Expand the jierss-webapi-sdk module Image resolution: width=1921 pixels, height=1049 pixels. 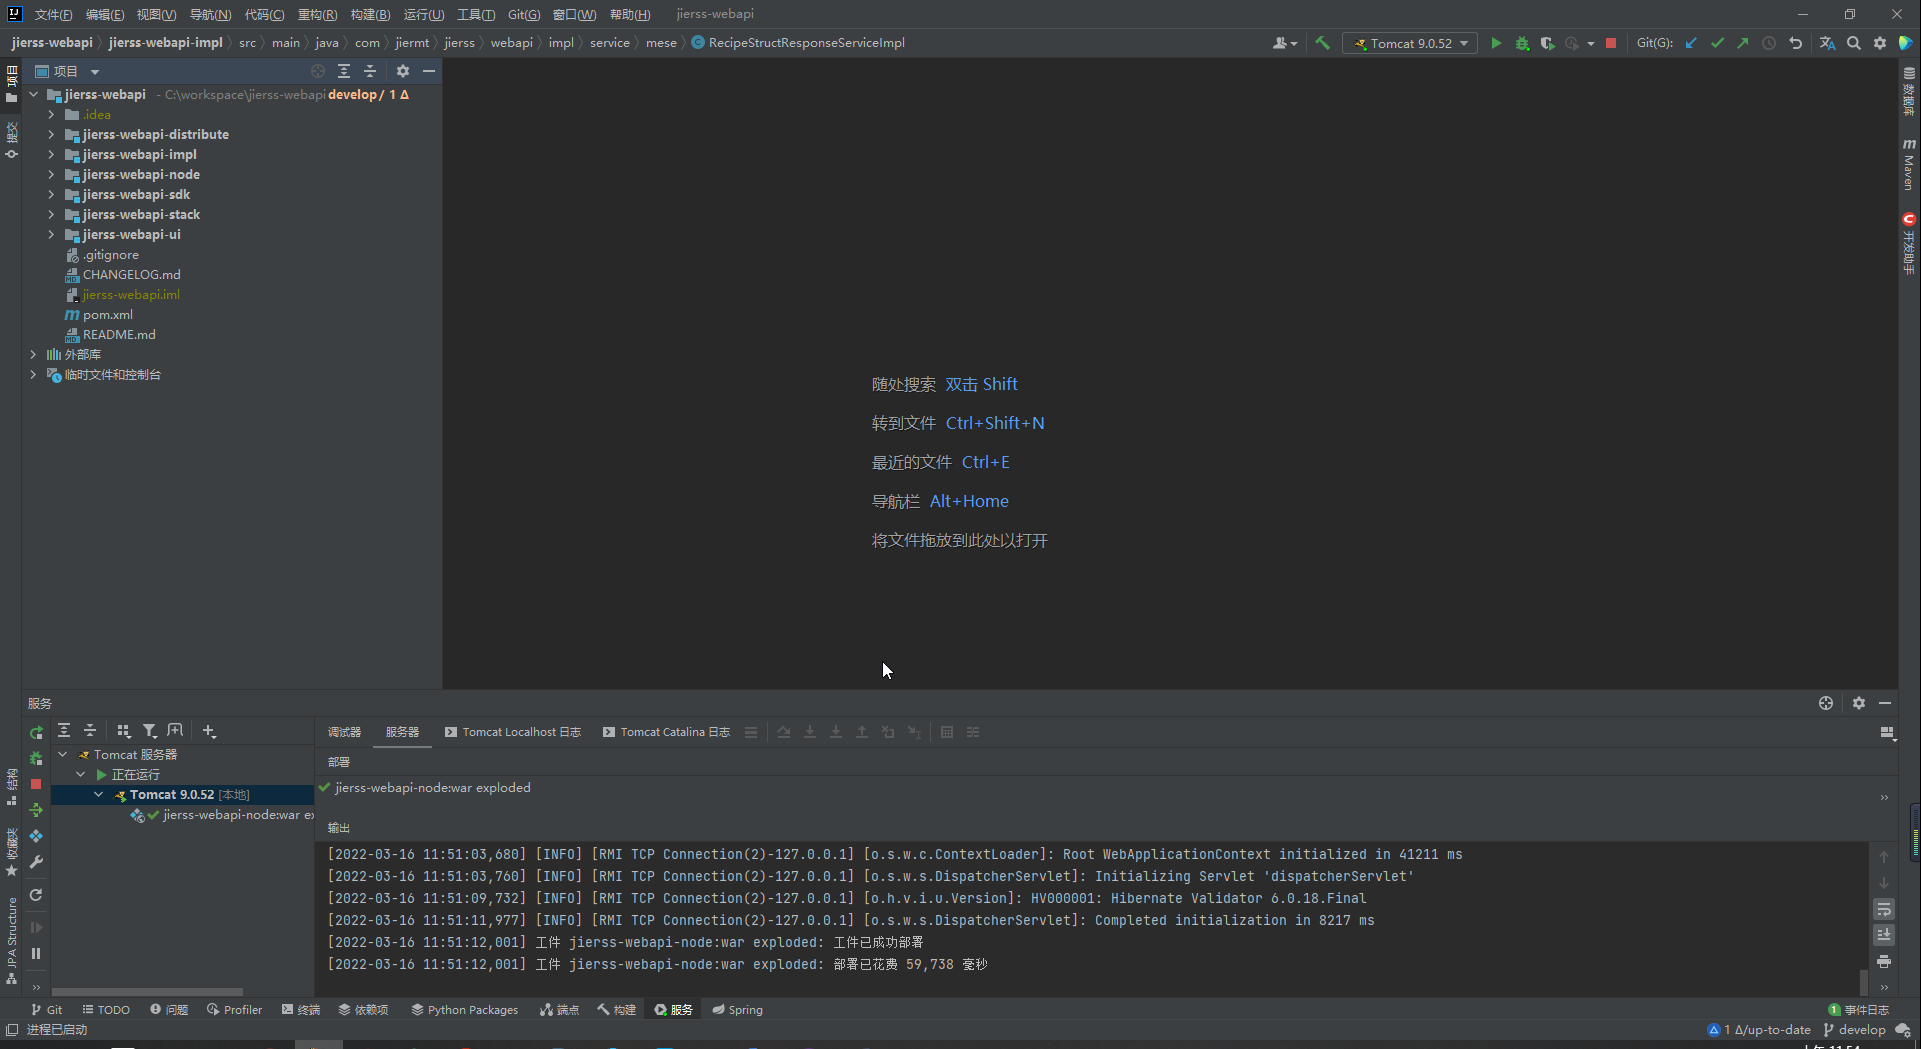[51, 194]
